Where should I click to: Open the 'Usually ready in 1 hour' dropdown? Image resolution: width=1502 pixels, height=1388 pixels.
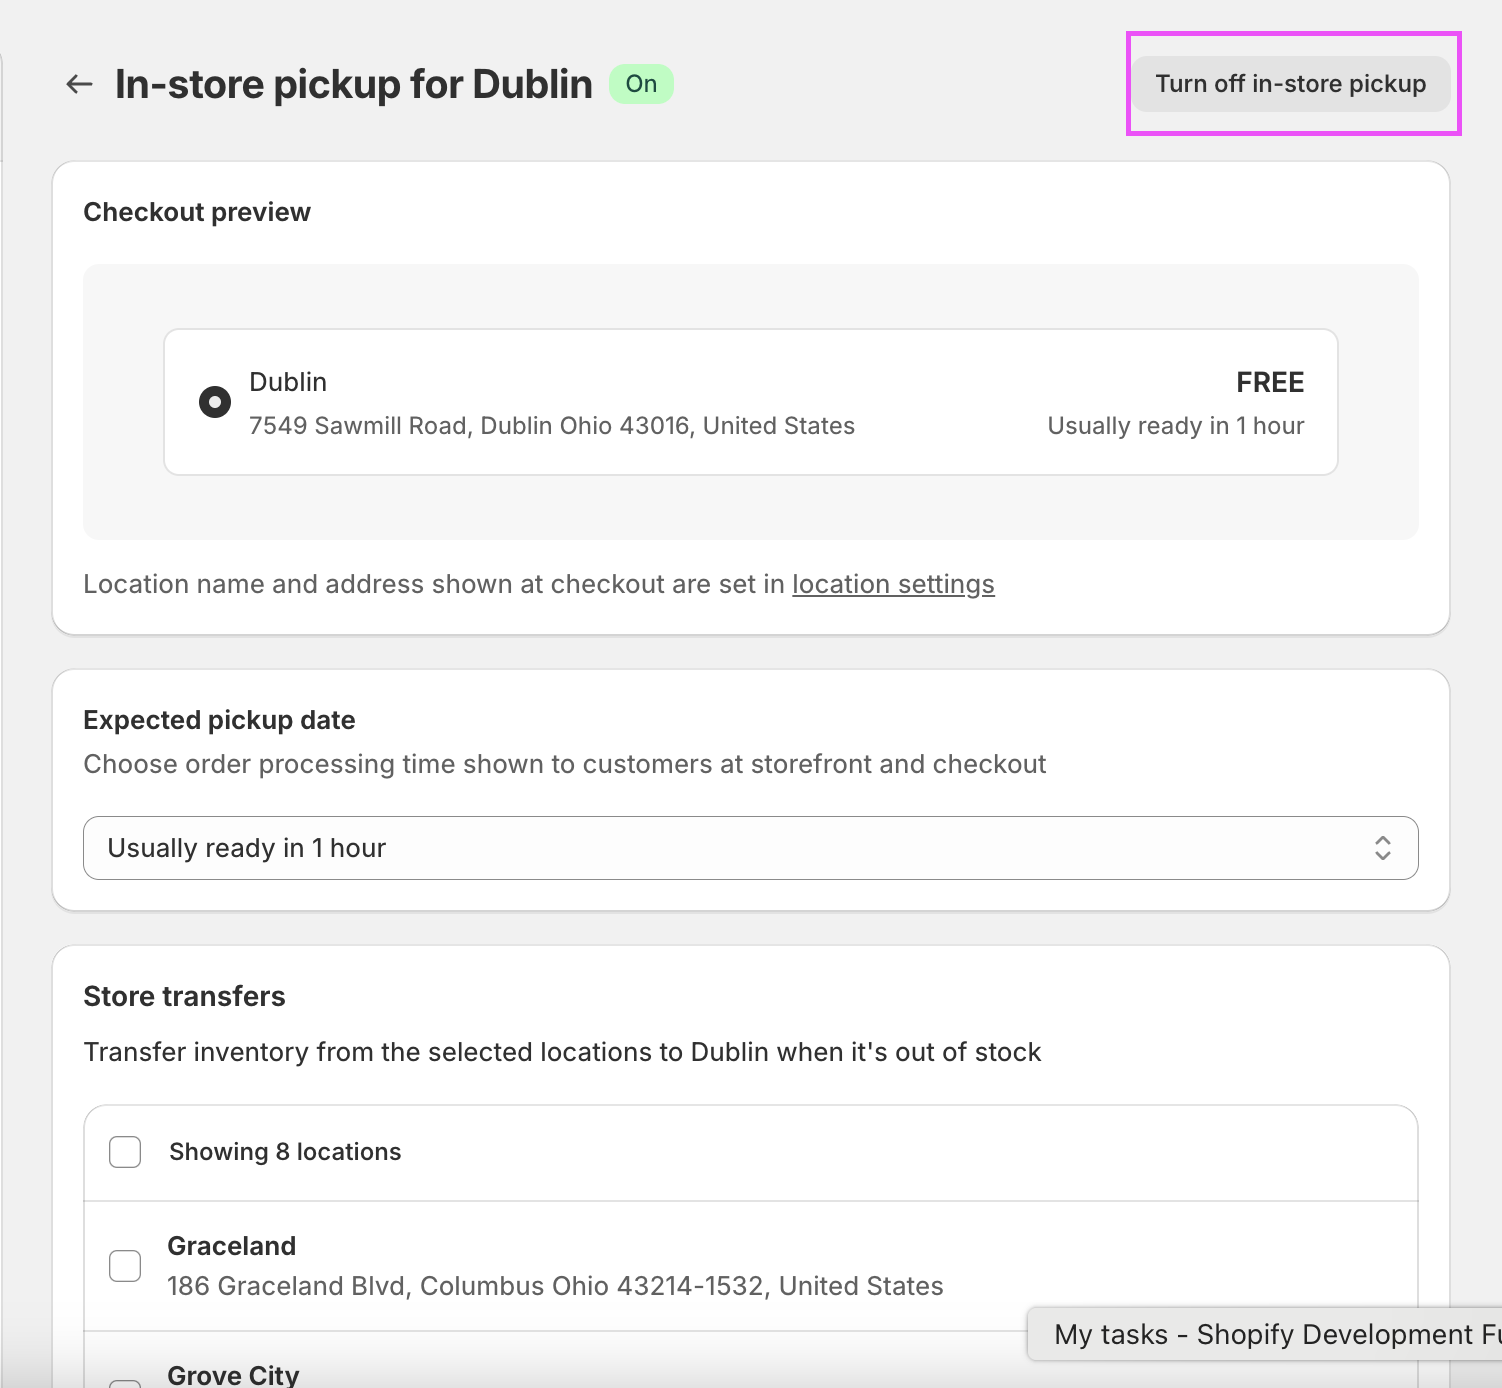750,848
